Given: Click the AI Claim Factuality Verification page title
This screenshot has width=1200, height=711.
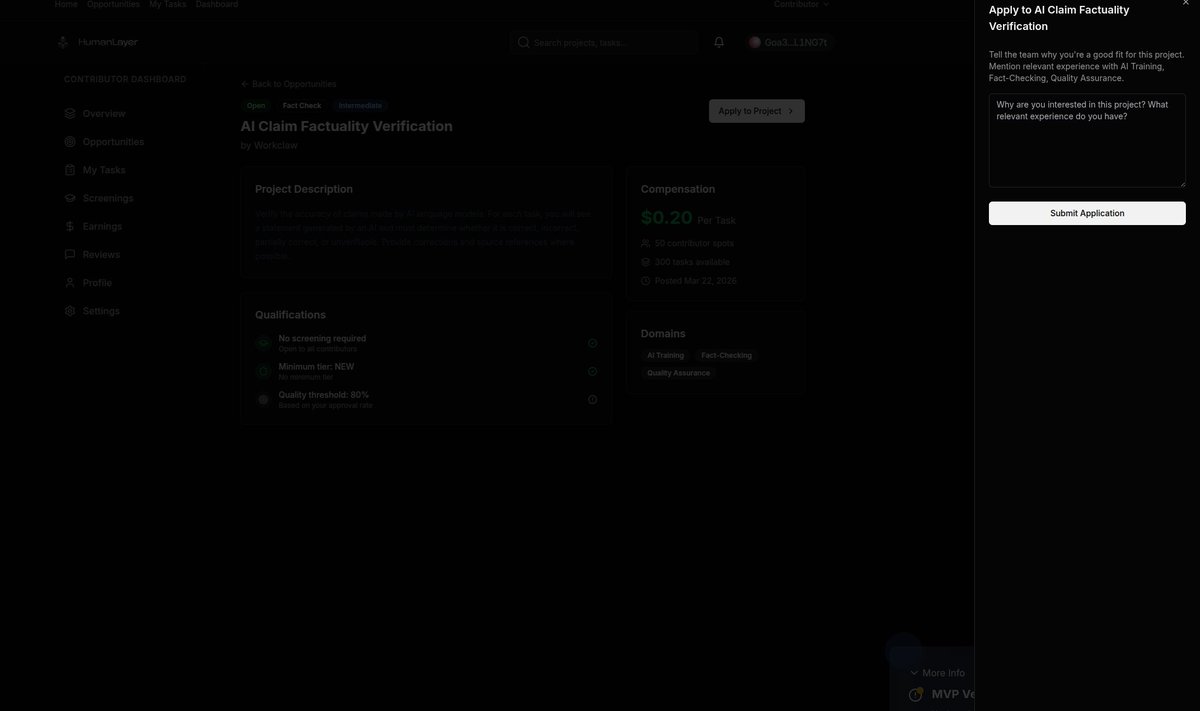Looking at the screenshot, I should 346,126.
